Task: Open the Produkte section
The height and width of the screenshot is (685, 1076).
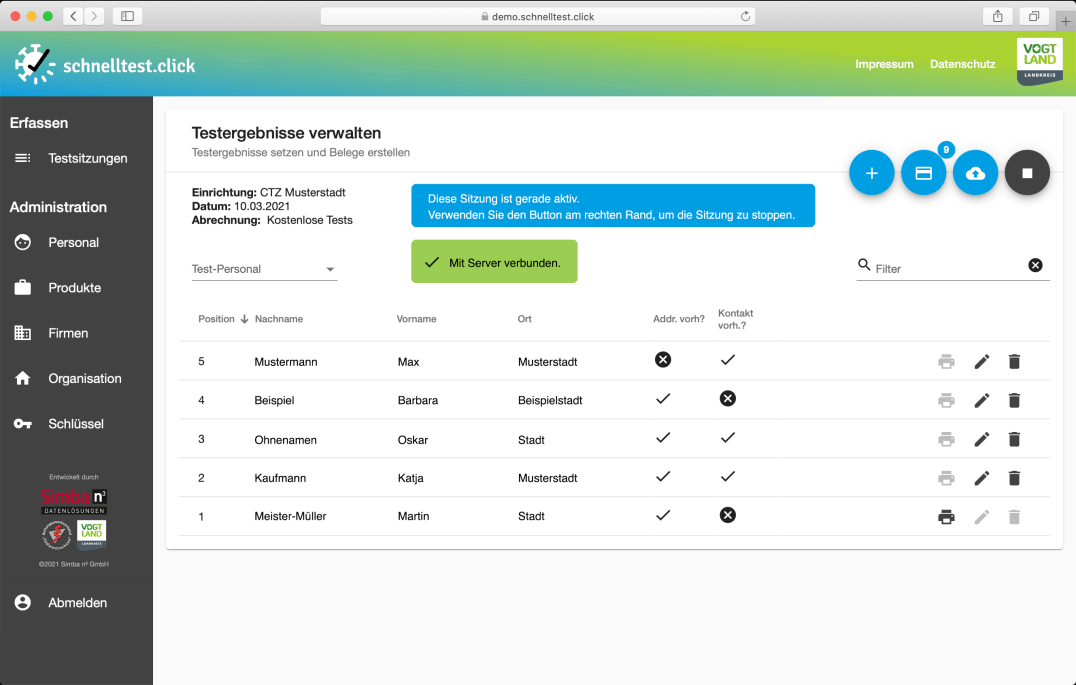Action: (x=74, y=288)
